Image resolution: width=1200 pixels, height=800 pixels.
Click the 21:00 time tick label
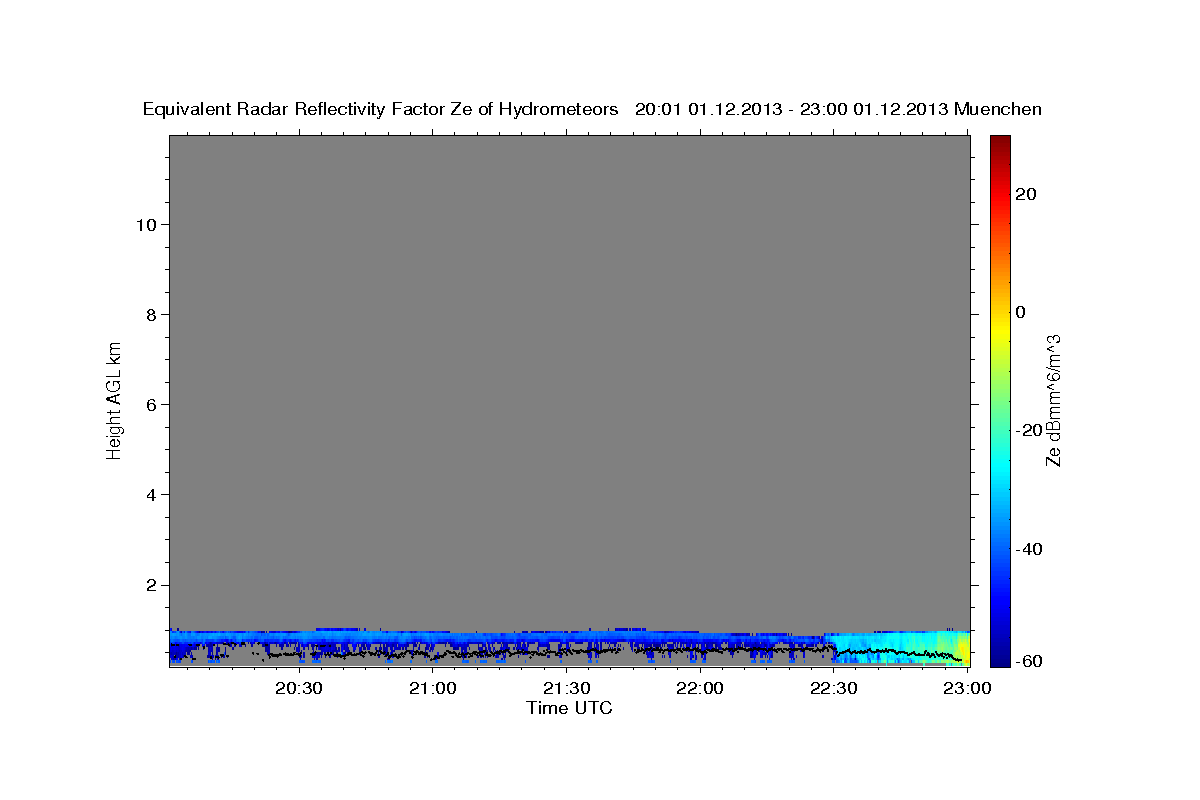432,689
